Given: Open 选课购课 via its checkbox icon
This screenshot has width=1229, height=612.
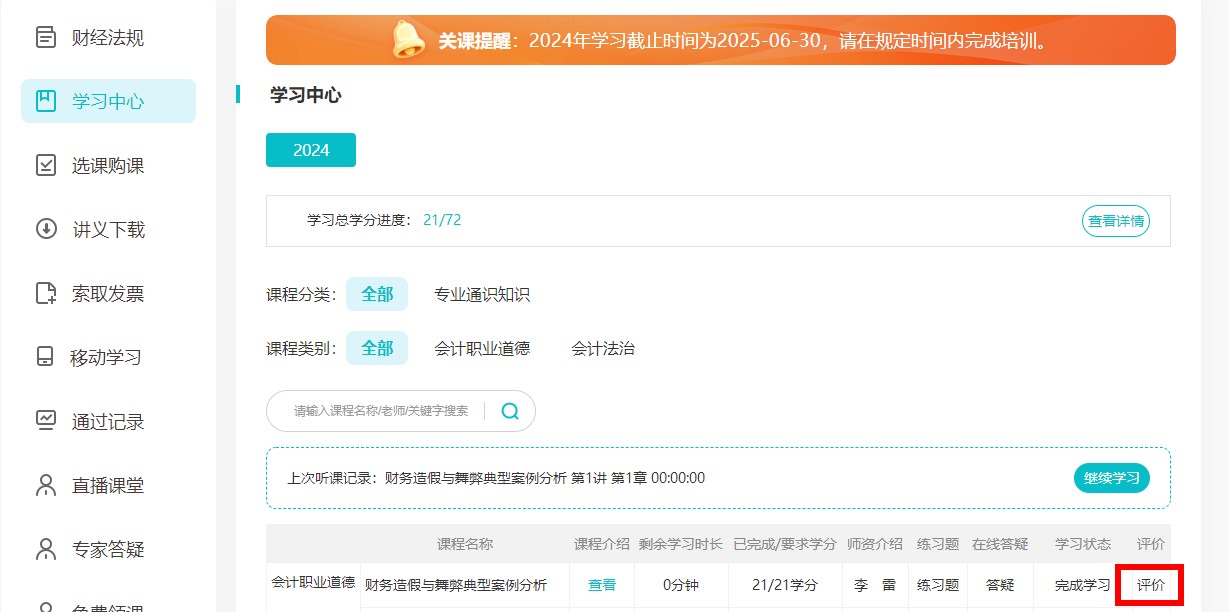Looking at the screenshot, I should point(46,165).
